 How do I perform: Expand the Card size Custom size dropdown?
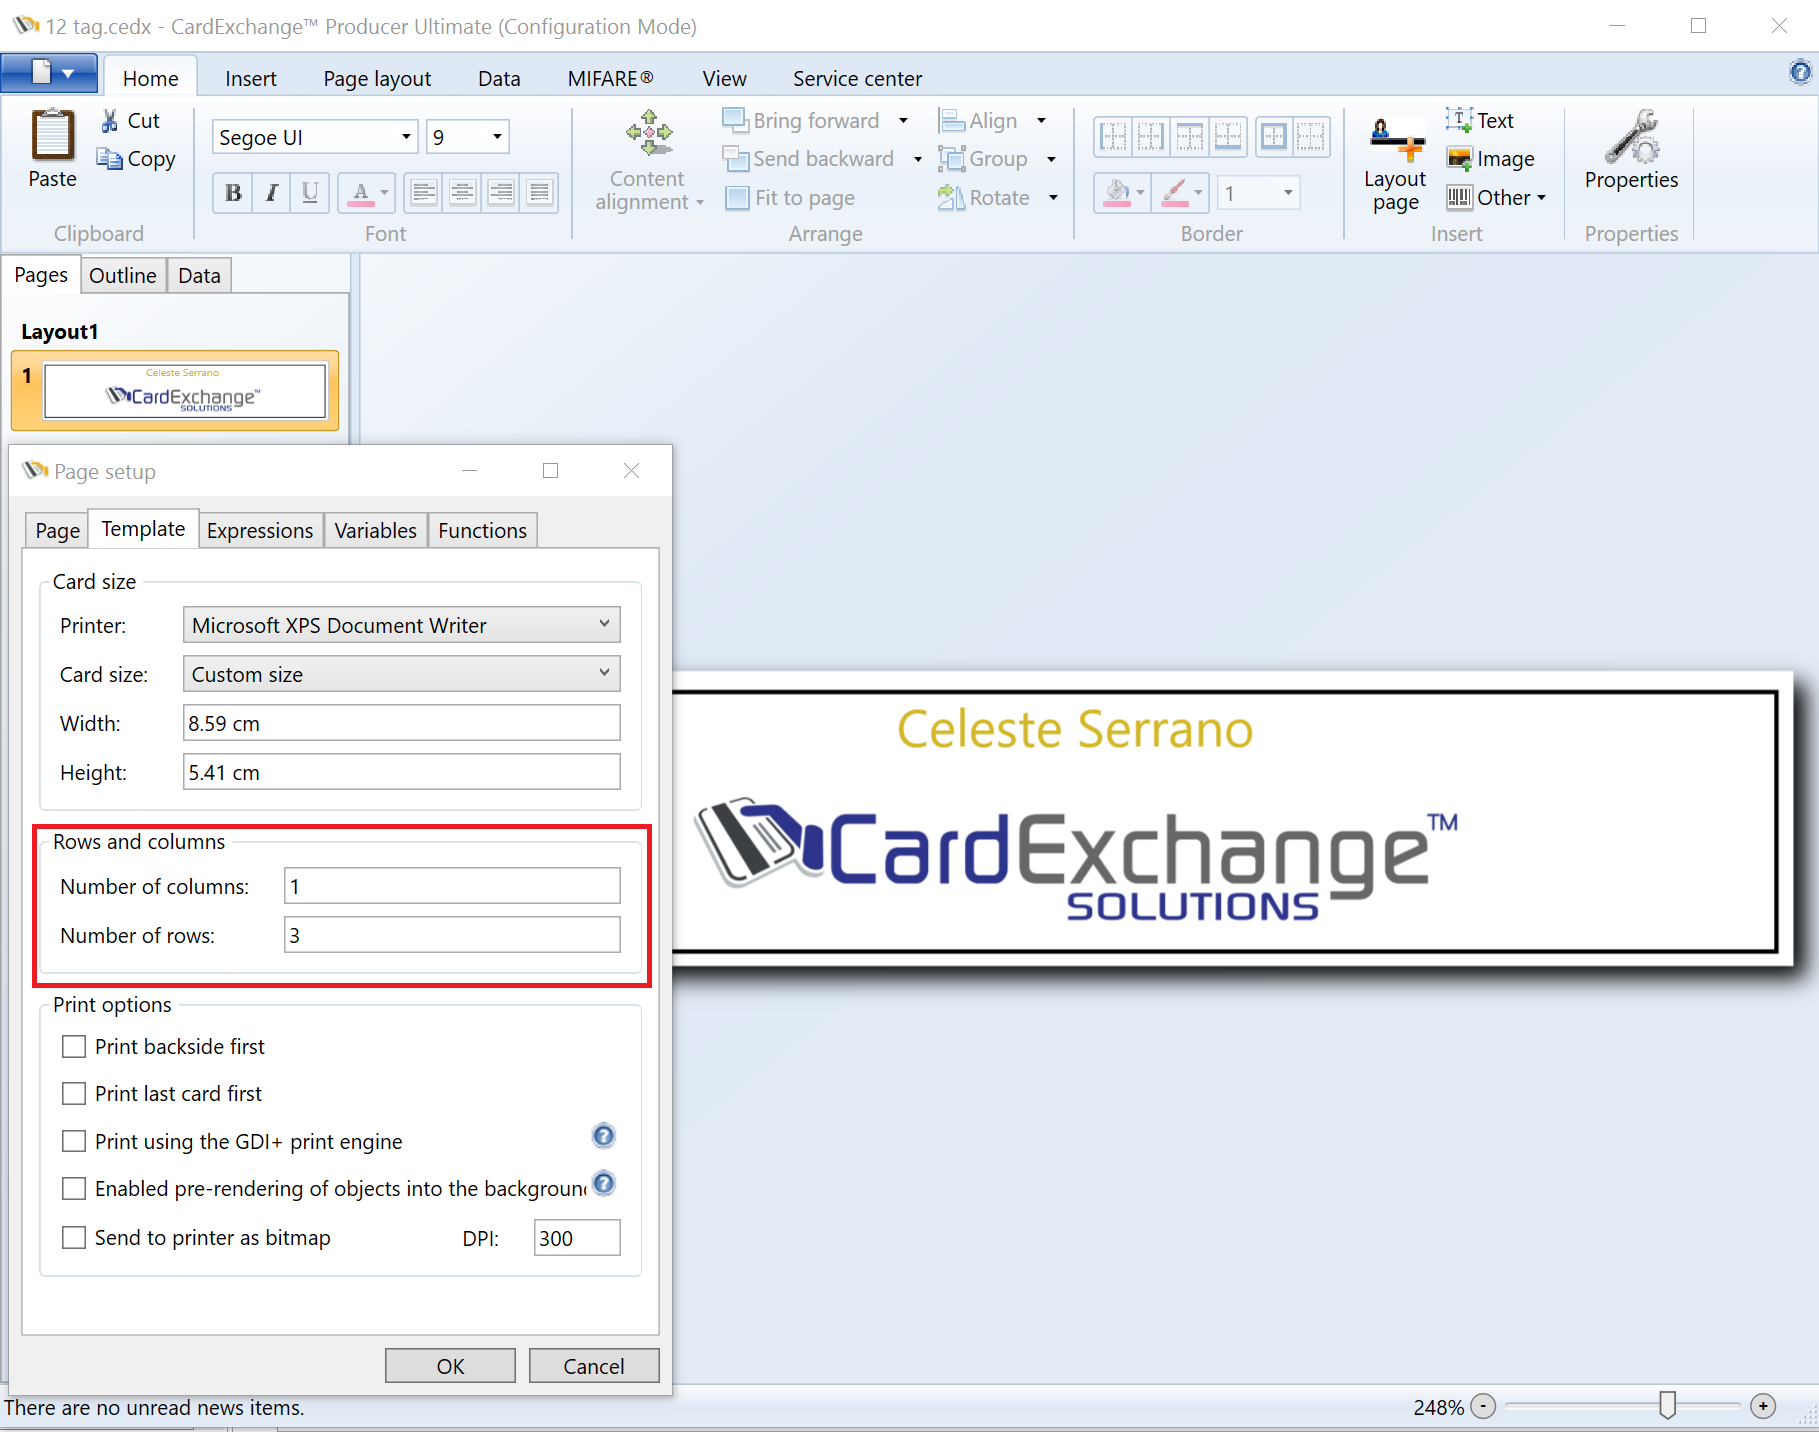(x=604, y=674)
